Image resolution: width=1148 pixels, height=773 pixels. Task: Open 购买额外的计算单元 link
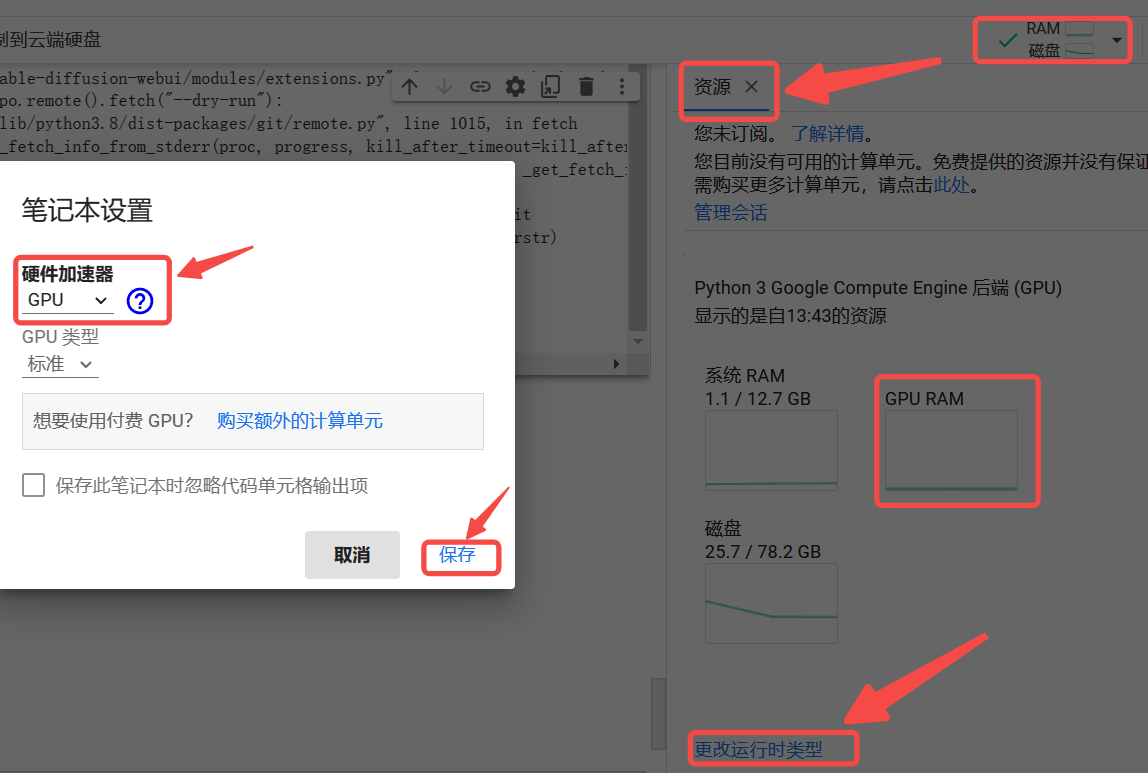pos(299,420)
